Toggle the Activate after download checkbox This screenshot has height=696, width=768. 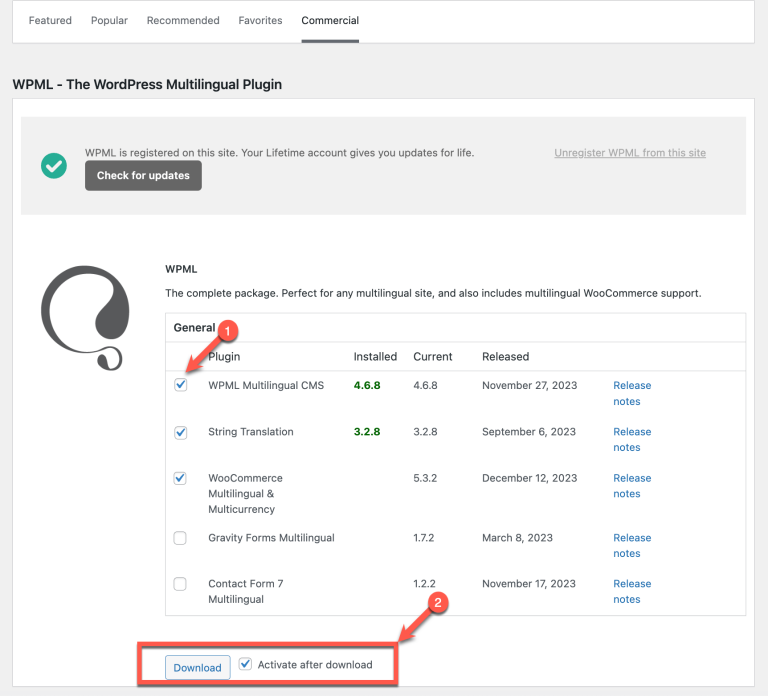point(246,664)
